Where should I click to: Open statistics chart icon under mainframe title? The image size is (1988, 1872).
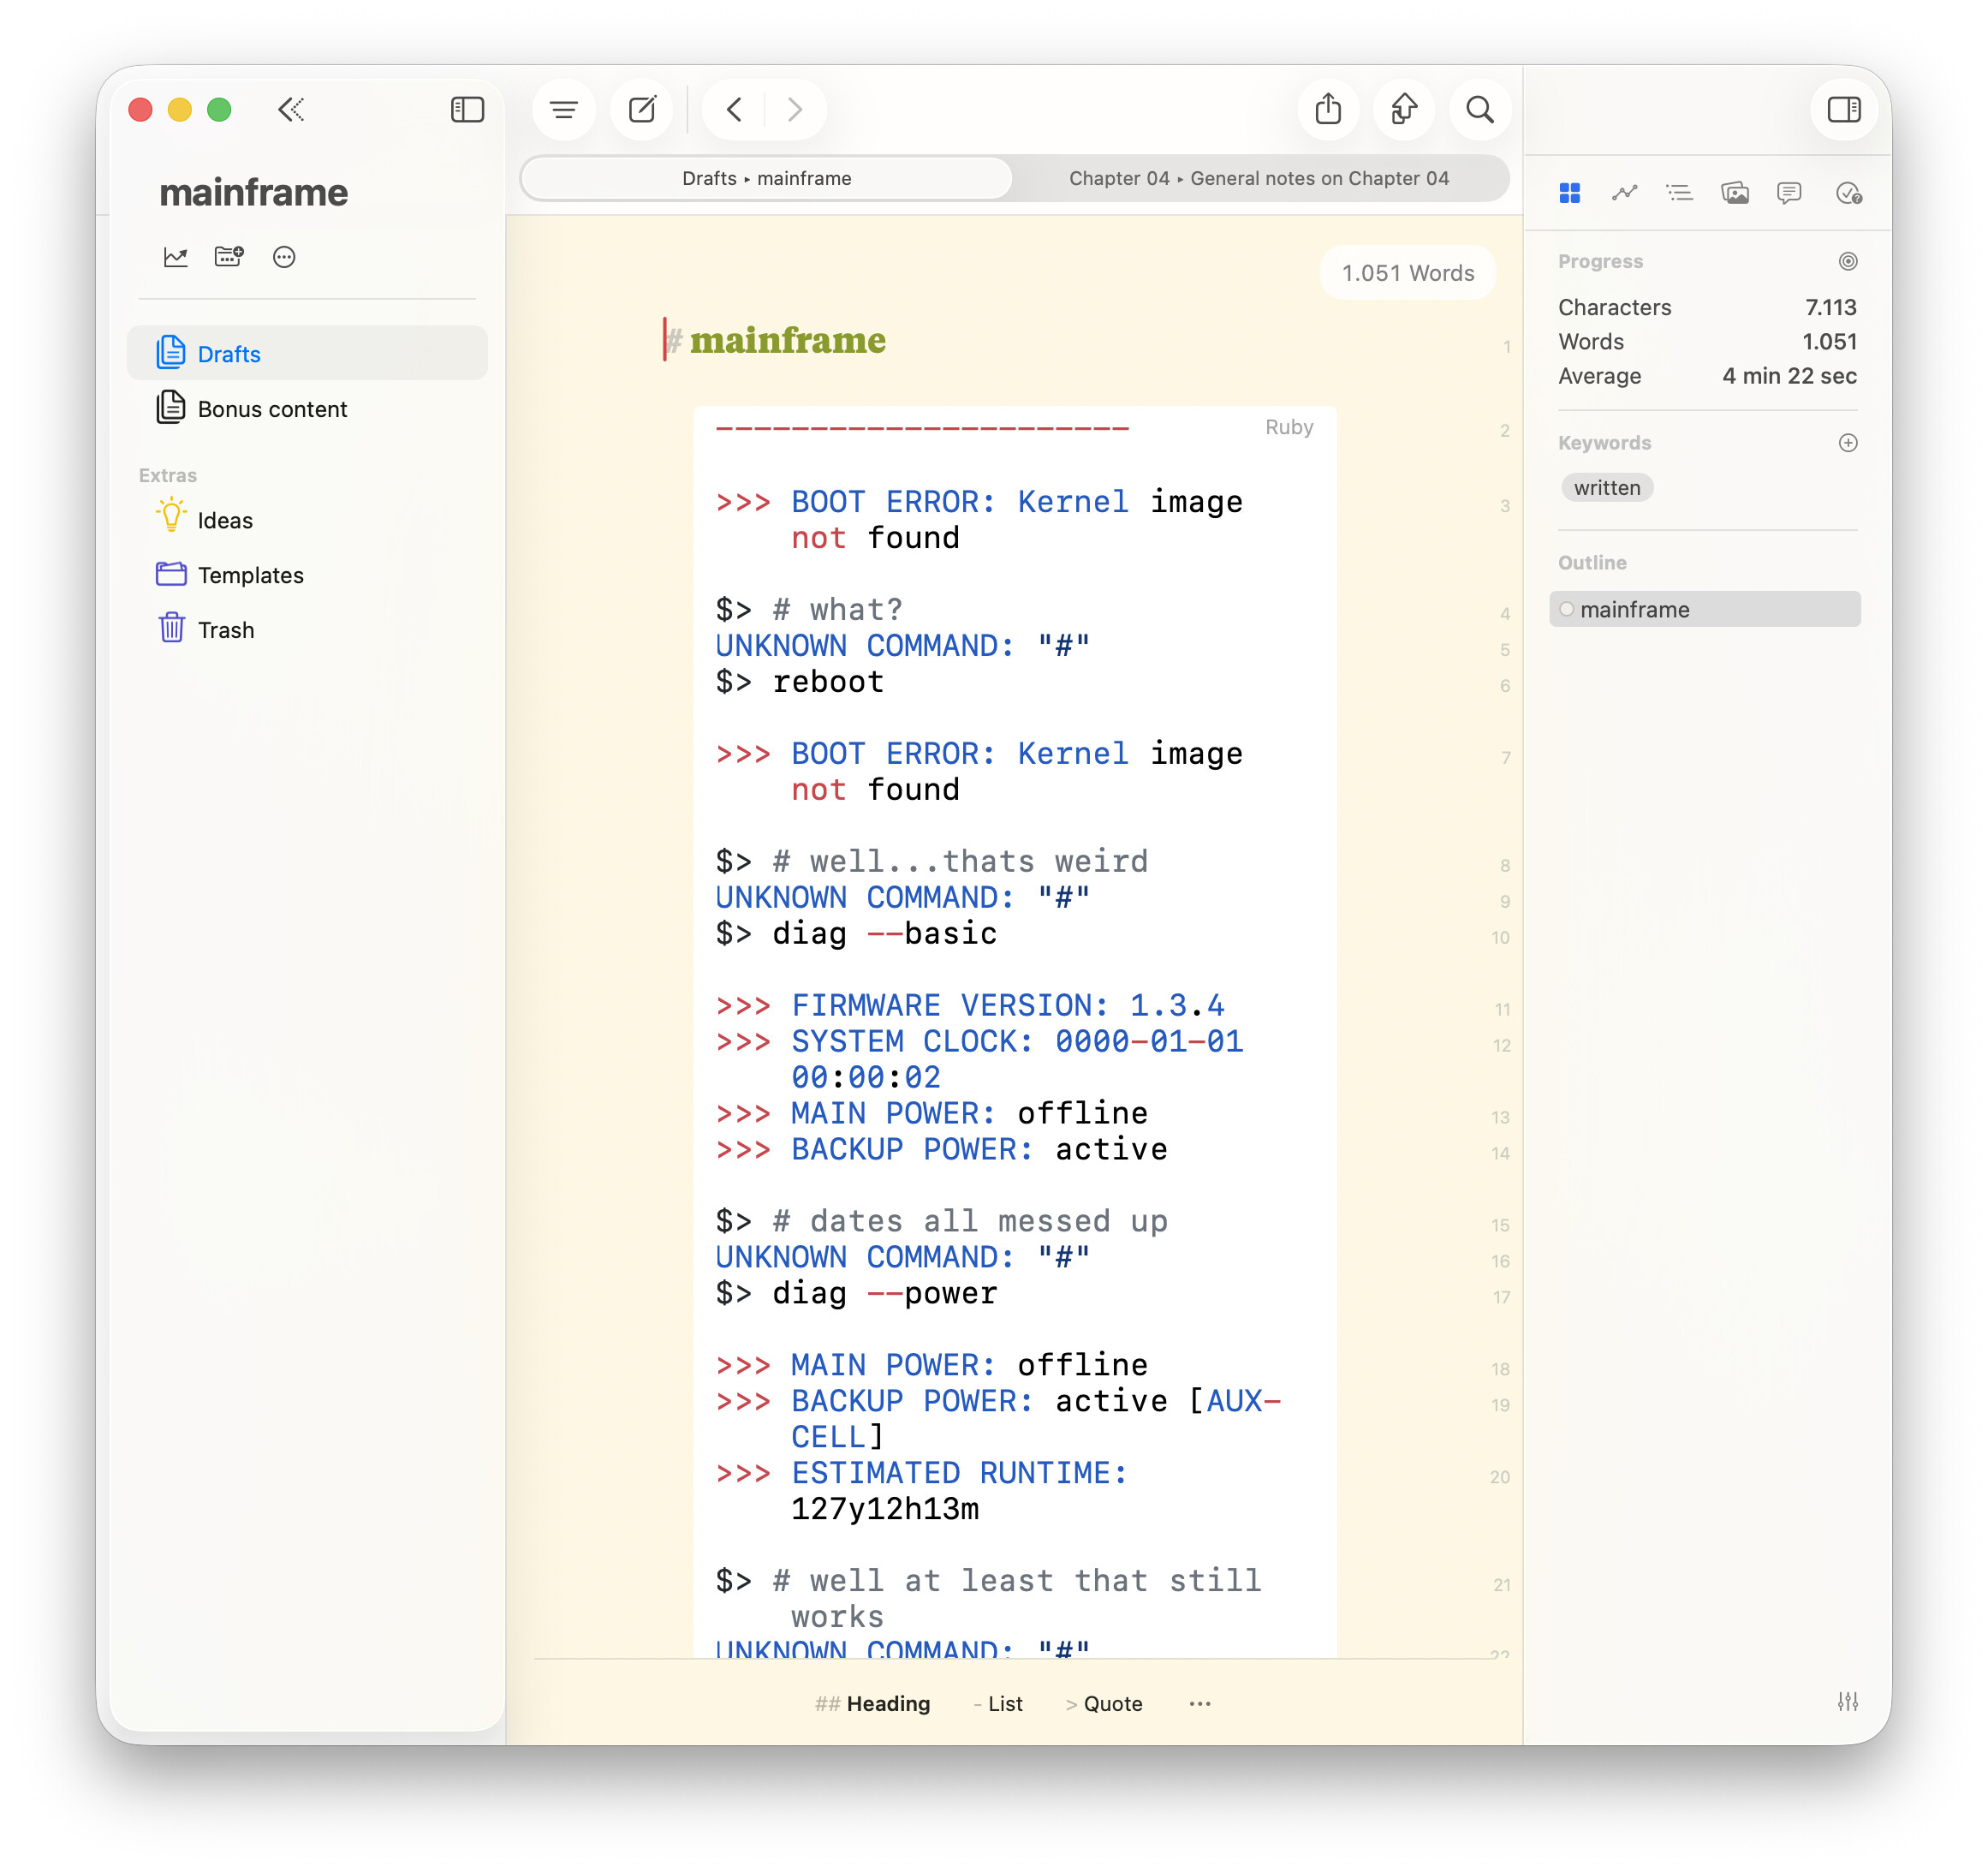[176, 258]
